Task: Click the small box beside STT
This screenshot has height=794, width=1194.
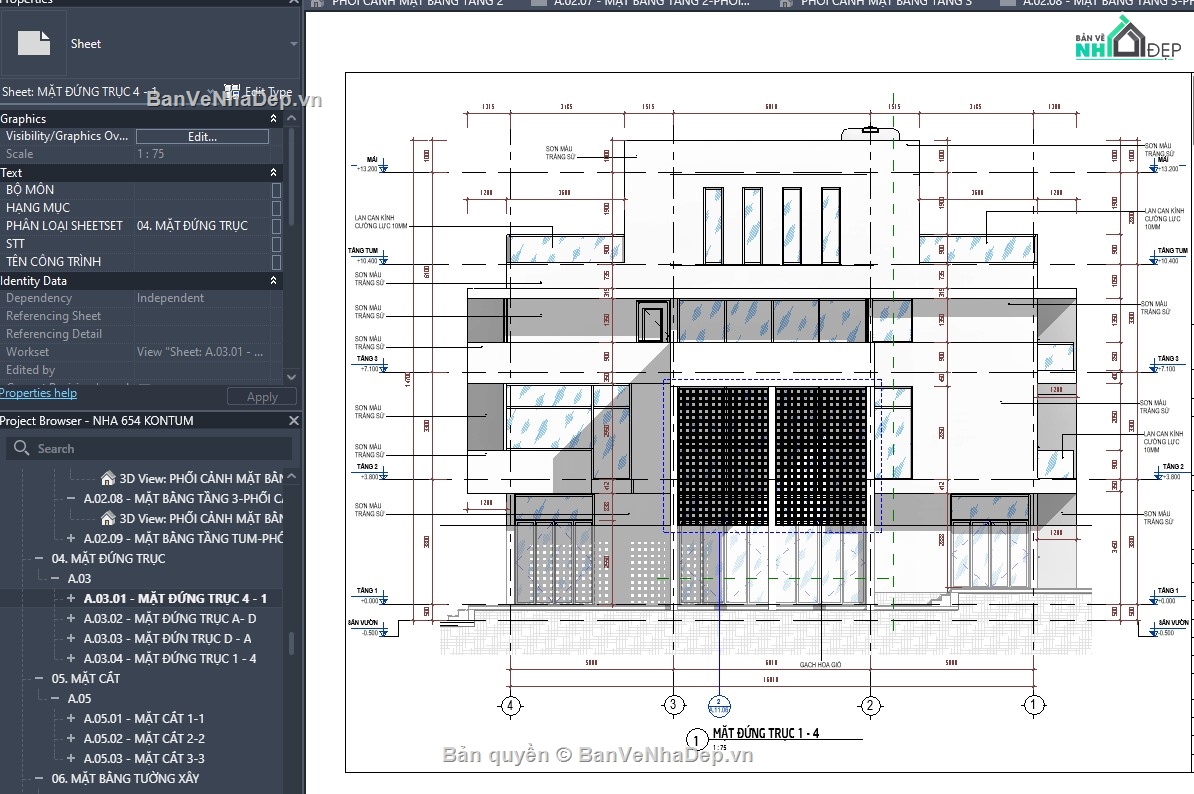Action: (x=276, y=244)
